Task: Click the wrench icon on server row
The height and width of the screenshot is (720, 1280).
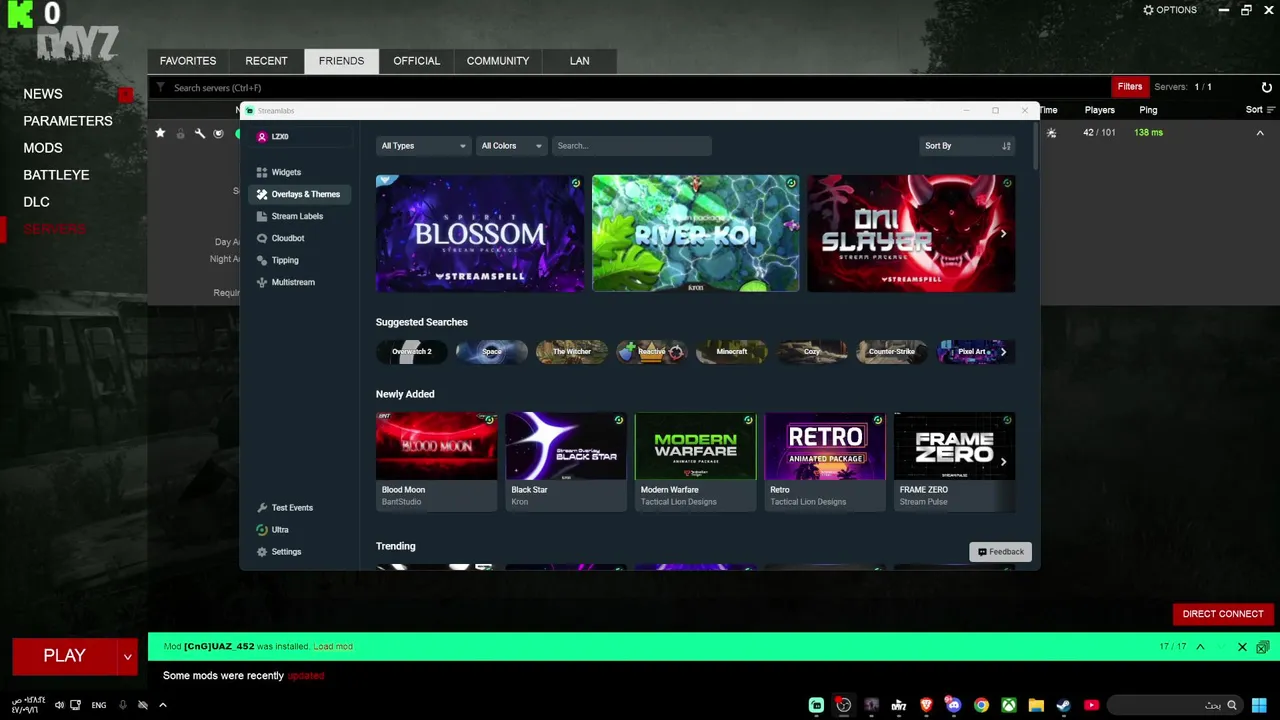Action: coord(200,133)
